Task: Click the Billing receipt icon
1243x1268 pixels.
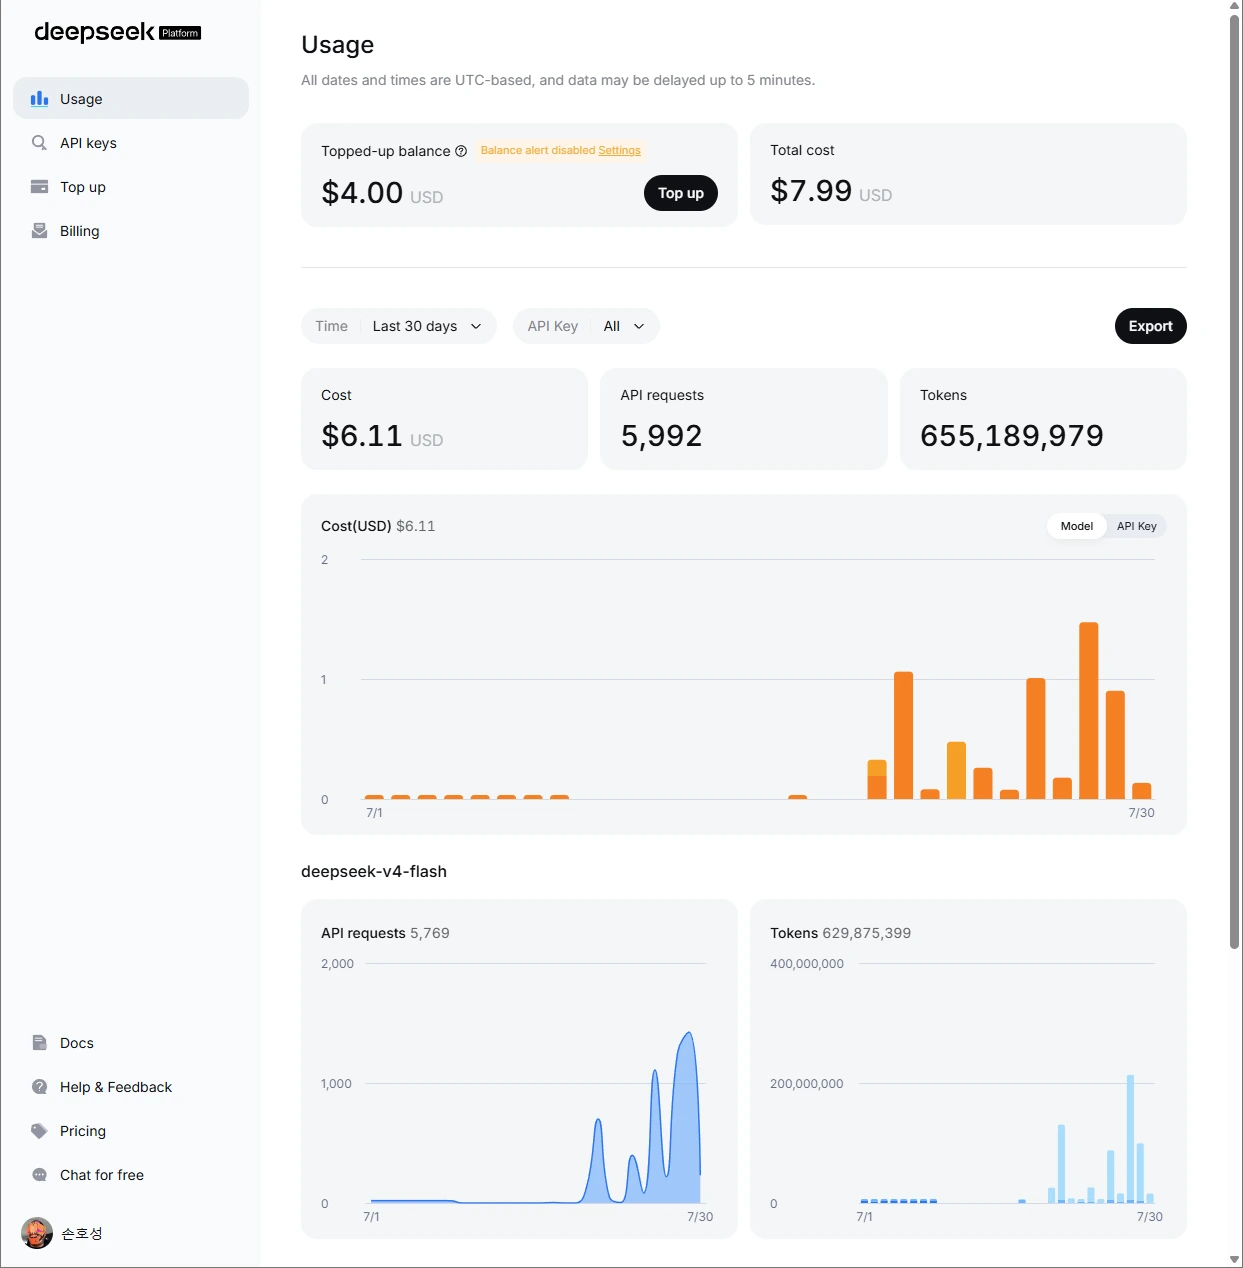Action: click(39, 230)
